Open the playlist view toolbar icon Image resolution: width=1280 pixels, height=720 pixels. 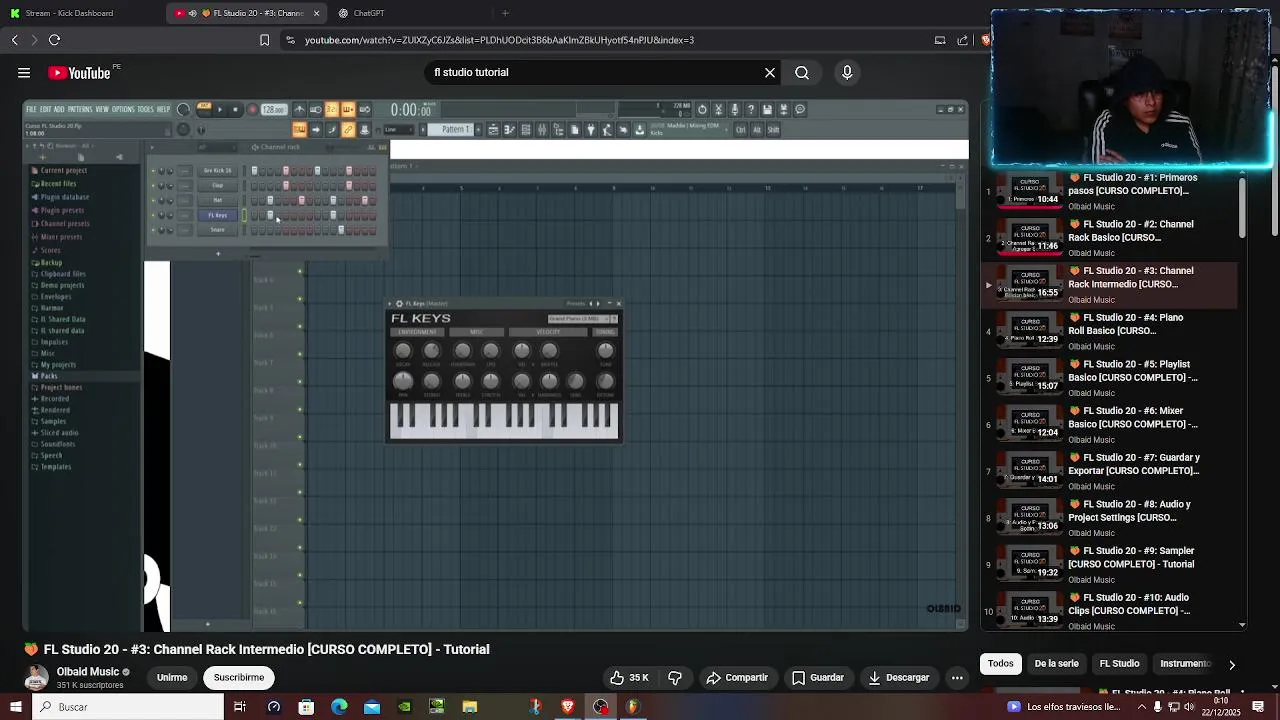[493, 129]
